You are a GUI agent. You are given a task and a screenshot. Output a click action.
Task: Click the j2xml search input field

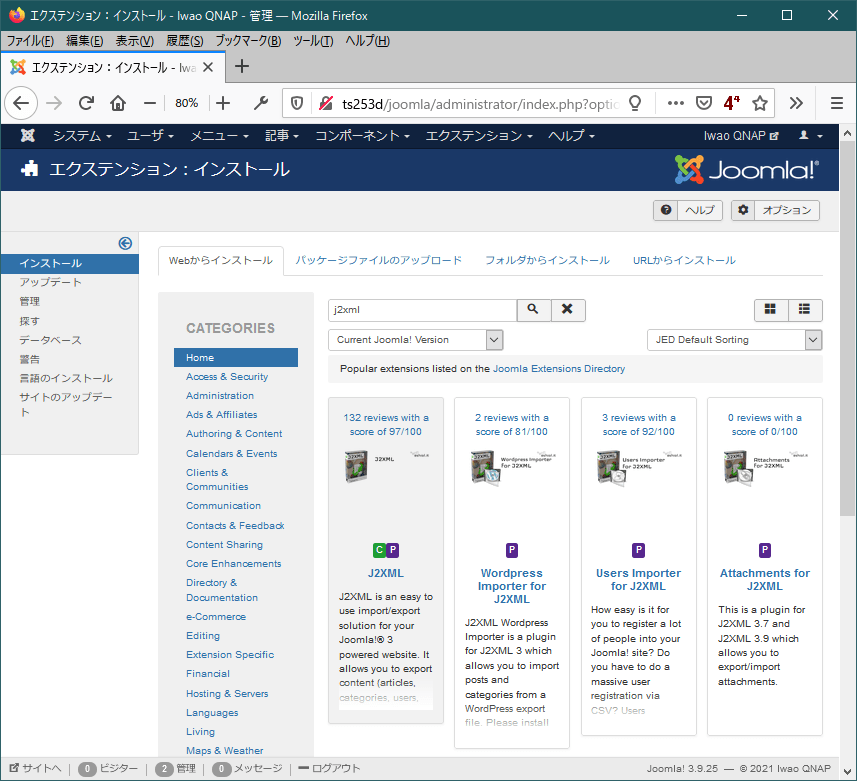tap(422, 310)
